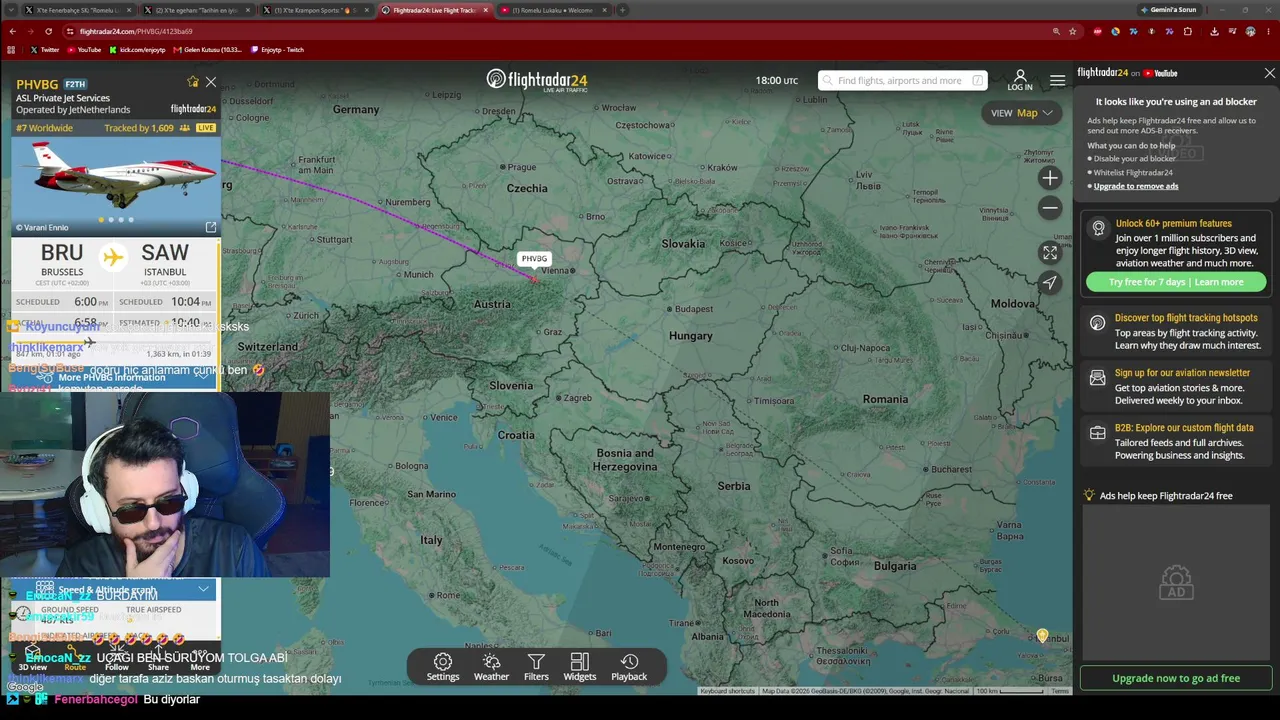Switch to Romelu Lukaku YouTube tab
Viewport: 1280px width, 720px height.
pyautogui.click(x=552, y=10)
